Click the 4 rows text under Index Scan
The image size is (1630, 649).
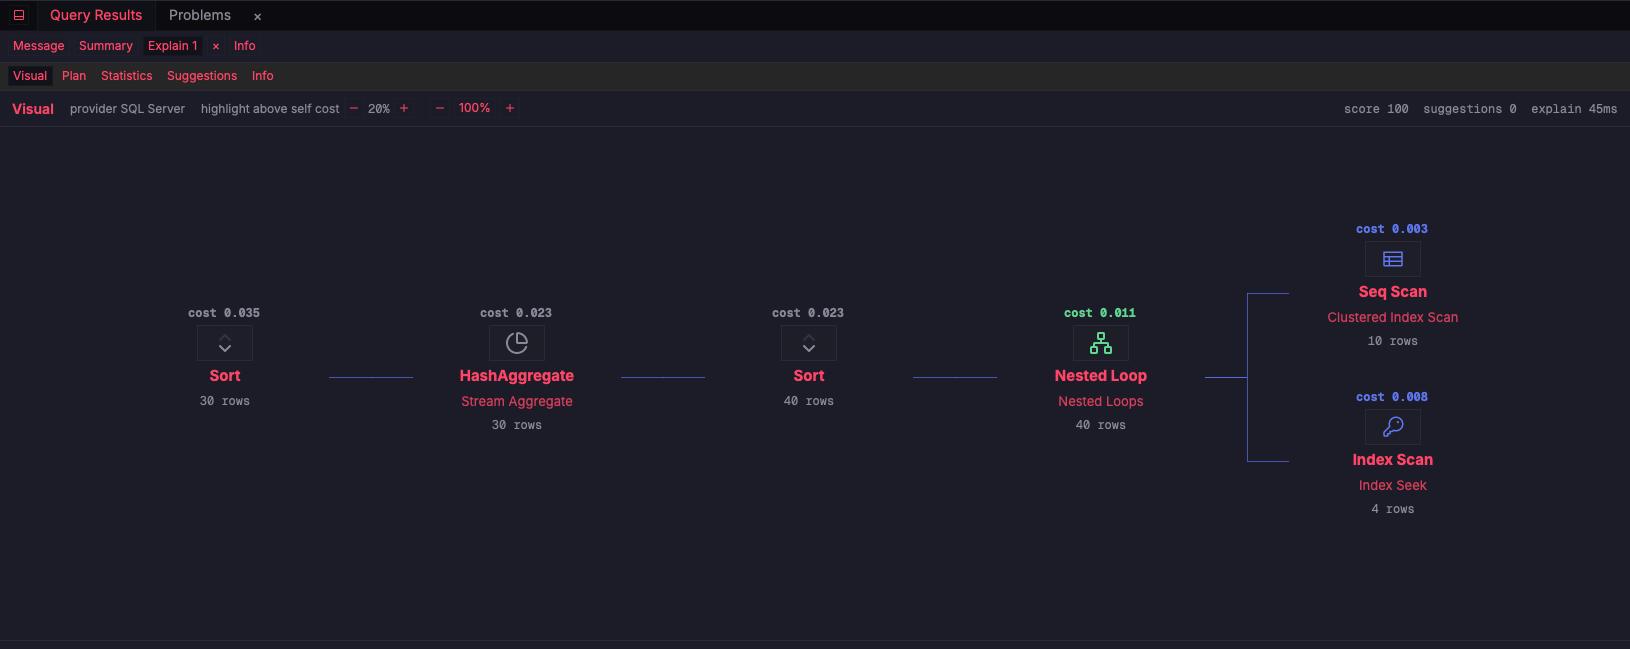[x=1393, y=509]
